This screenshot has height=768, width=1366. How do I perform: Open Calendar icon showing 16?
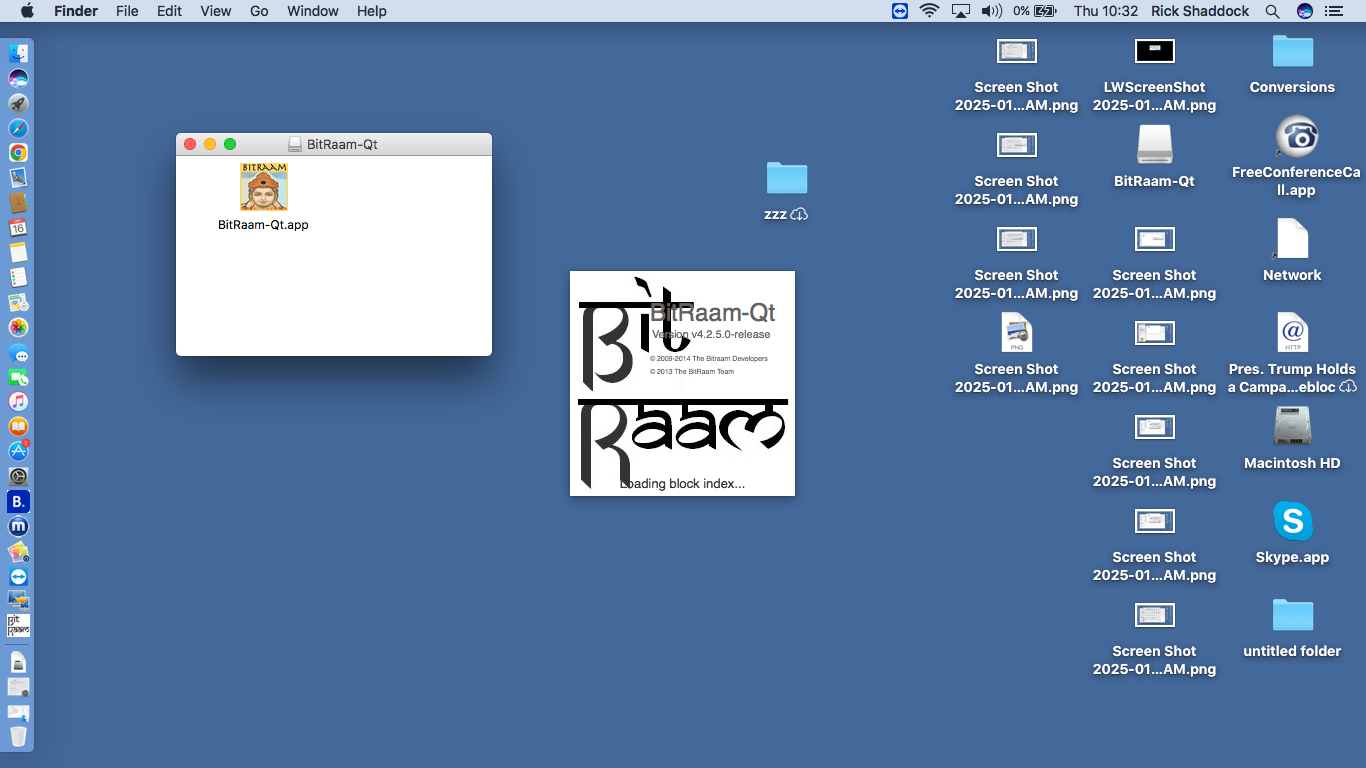click(18, 228)
